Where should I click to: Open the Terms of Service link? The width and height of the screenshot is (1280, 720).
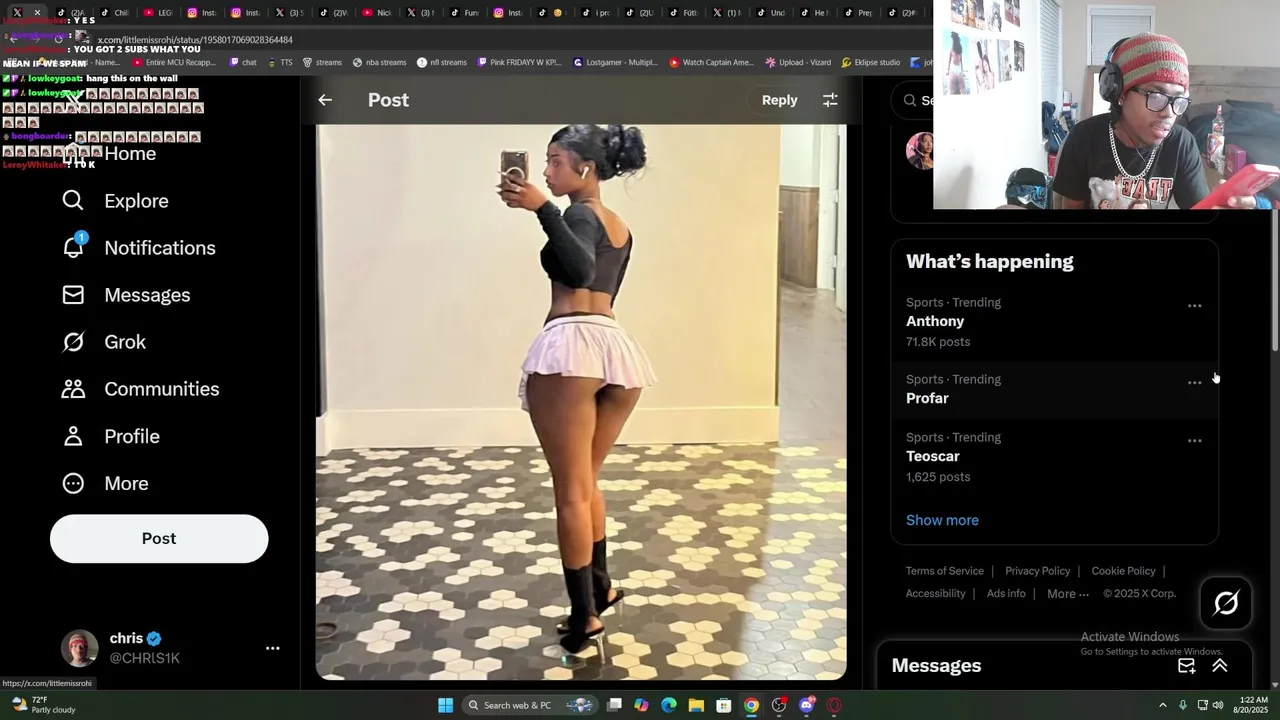coord(945,571)
